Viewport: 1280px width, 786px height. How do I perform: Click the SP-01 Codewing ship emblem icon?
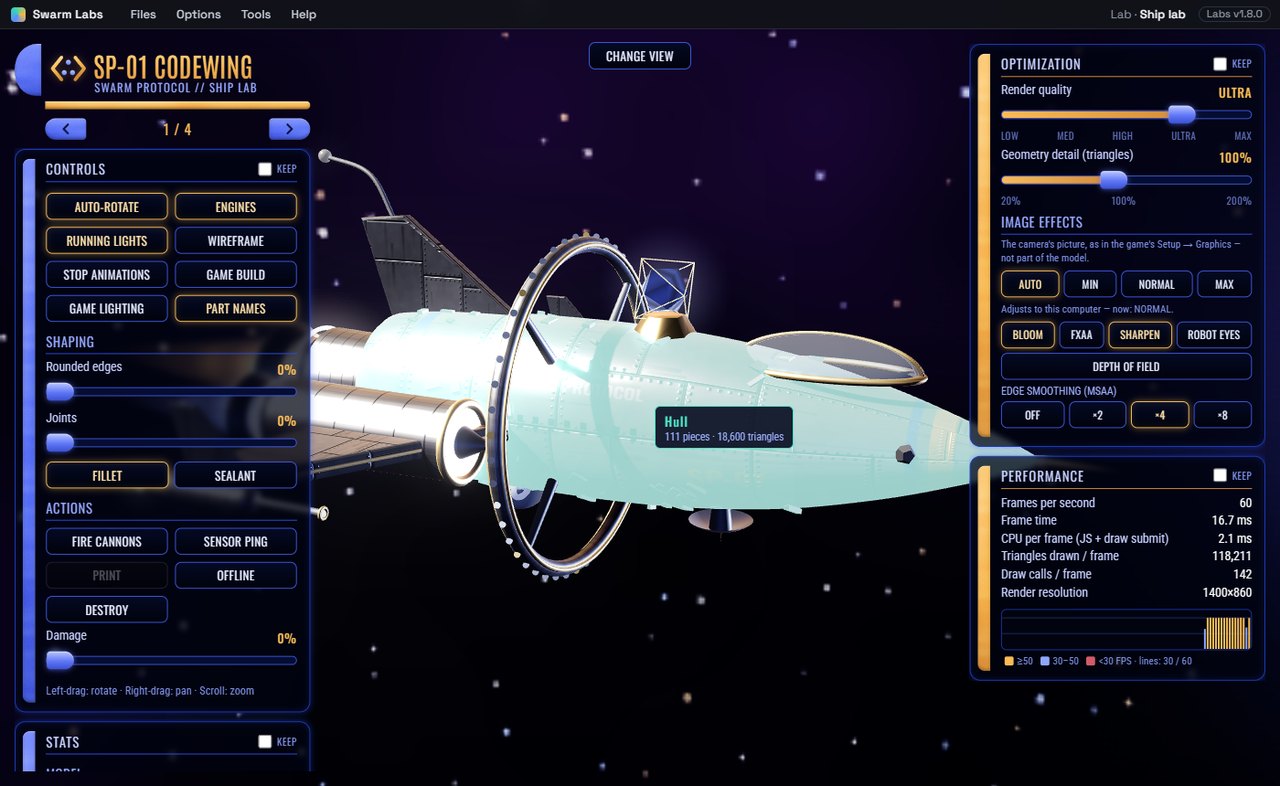coord(68,68)
